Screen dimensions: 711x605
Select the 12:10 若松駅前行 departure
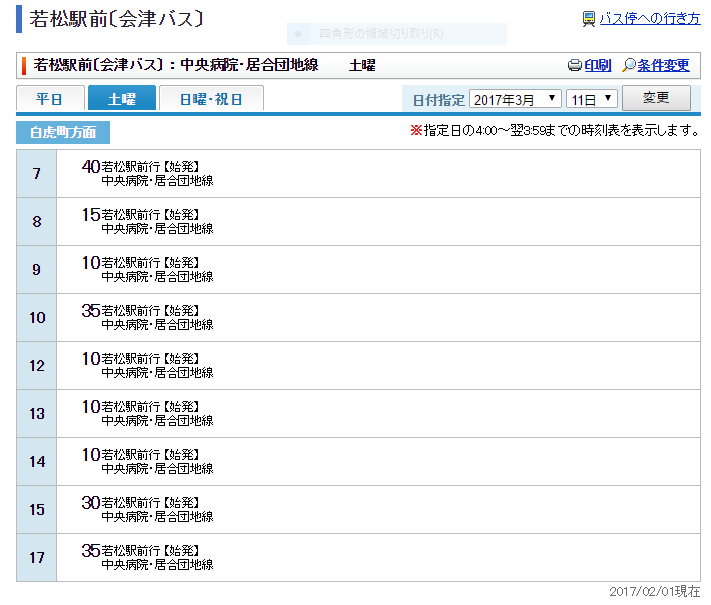[147, 366]
